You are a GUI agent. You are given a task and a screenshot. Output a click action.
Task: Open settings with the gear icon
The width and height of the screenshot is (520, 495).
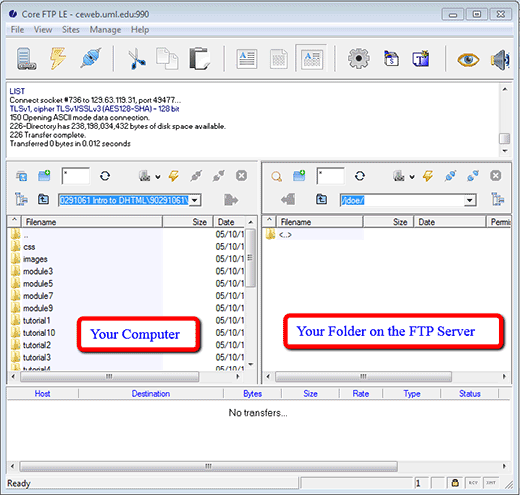pos(359,59)
